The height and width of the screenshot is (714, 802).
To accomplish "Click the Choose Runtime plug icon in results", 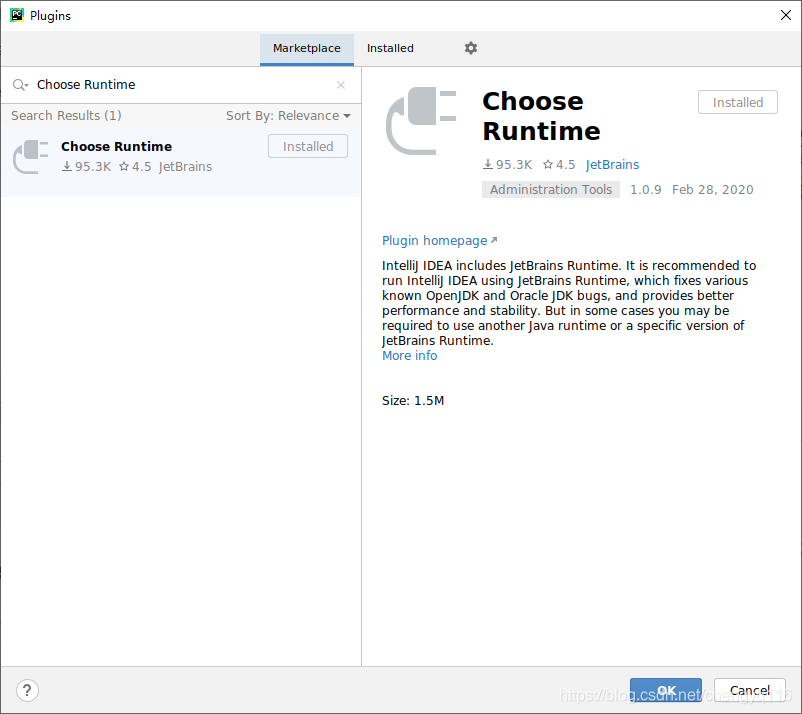I will [x=31, y=157].
